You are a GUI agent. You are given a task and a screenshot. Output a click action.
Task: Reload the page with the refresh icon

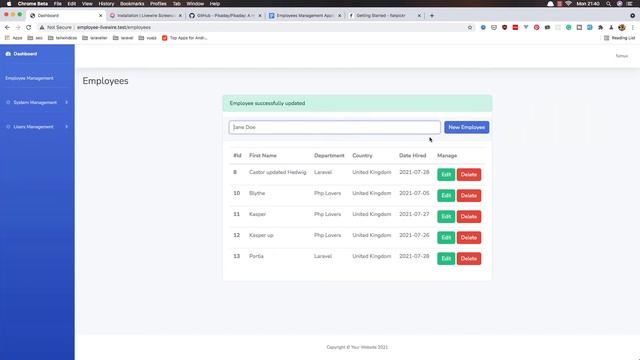point(29,27)
